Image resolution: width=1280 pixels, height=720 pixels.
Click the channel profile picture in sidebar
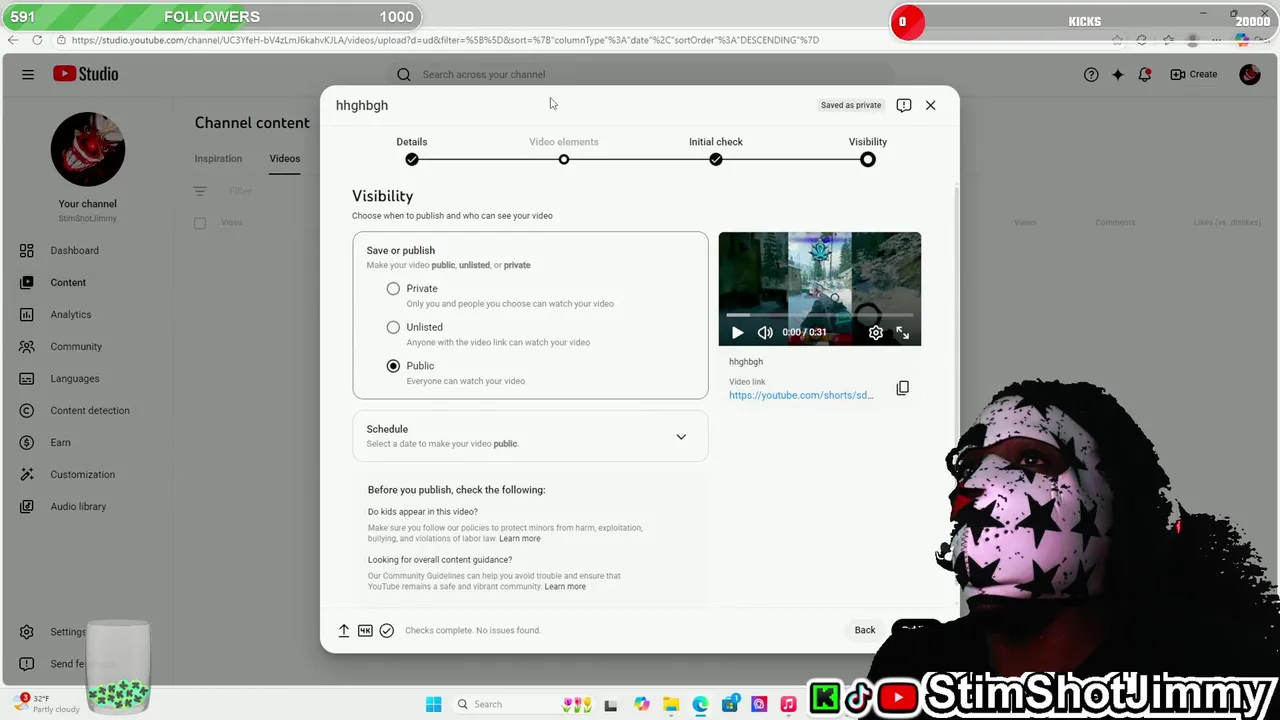(88, 149)
